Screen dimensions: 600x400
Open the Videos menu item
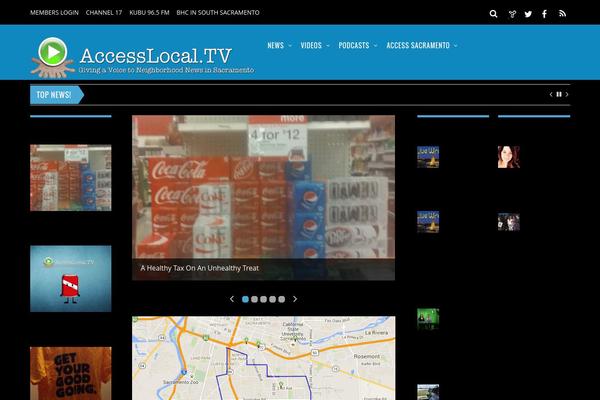(x=311, y=45)
